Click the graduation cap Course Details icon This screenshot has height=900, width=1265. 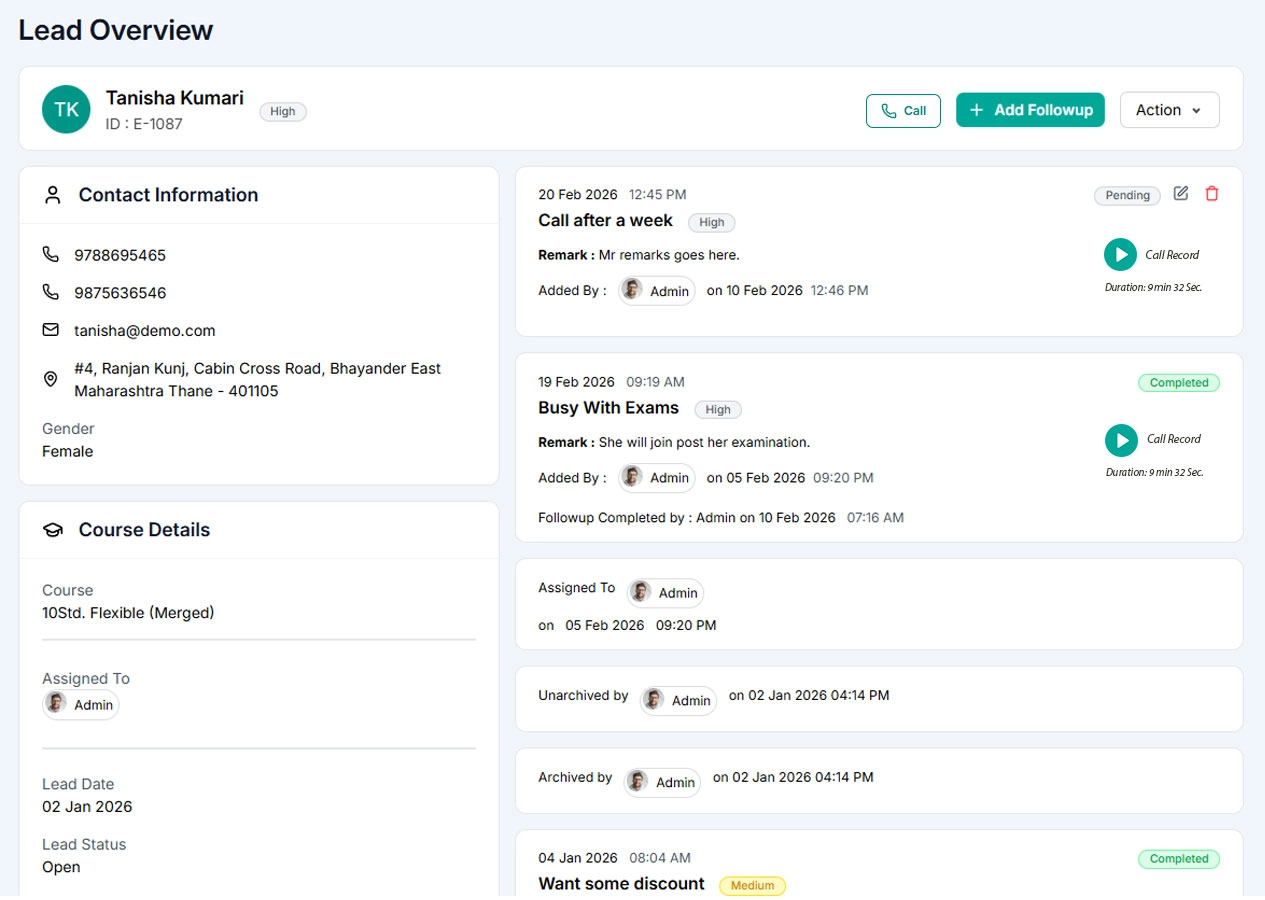coord(53,530)
